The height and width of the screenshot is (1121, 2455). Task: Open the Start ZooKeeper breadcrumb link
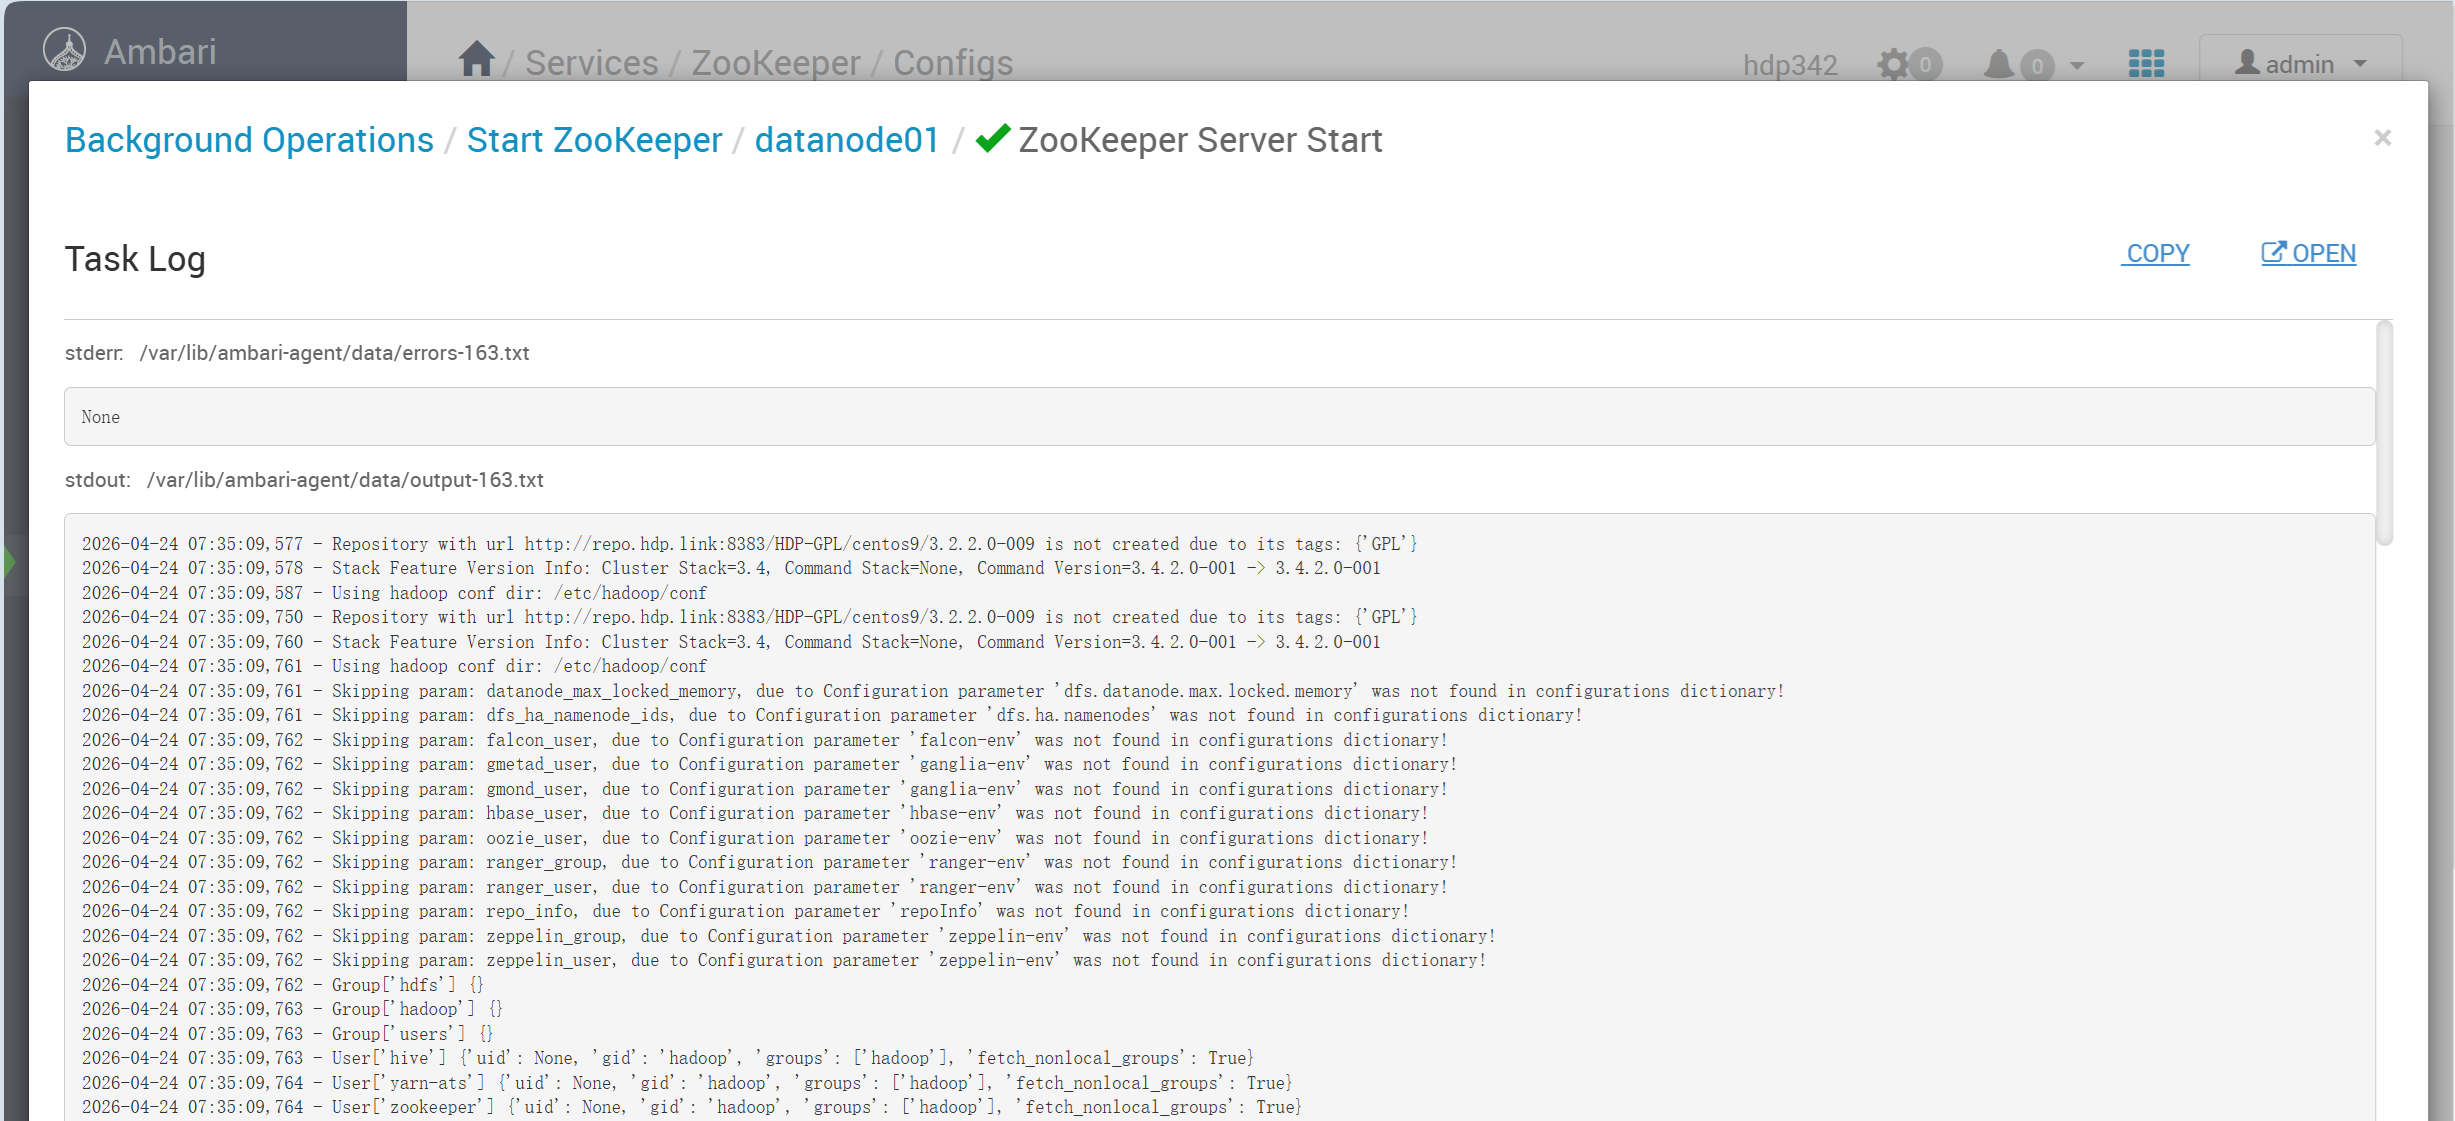coord(594,140)
